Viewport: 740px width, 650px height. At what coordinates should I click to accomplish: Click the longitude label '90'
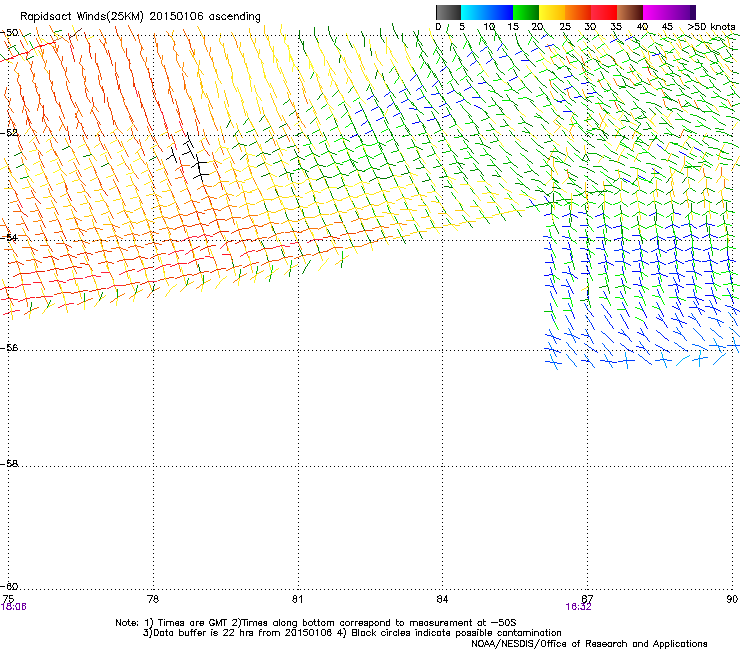[x=732, y=599]
